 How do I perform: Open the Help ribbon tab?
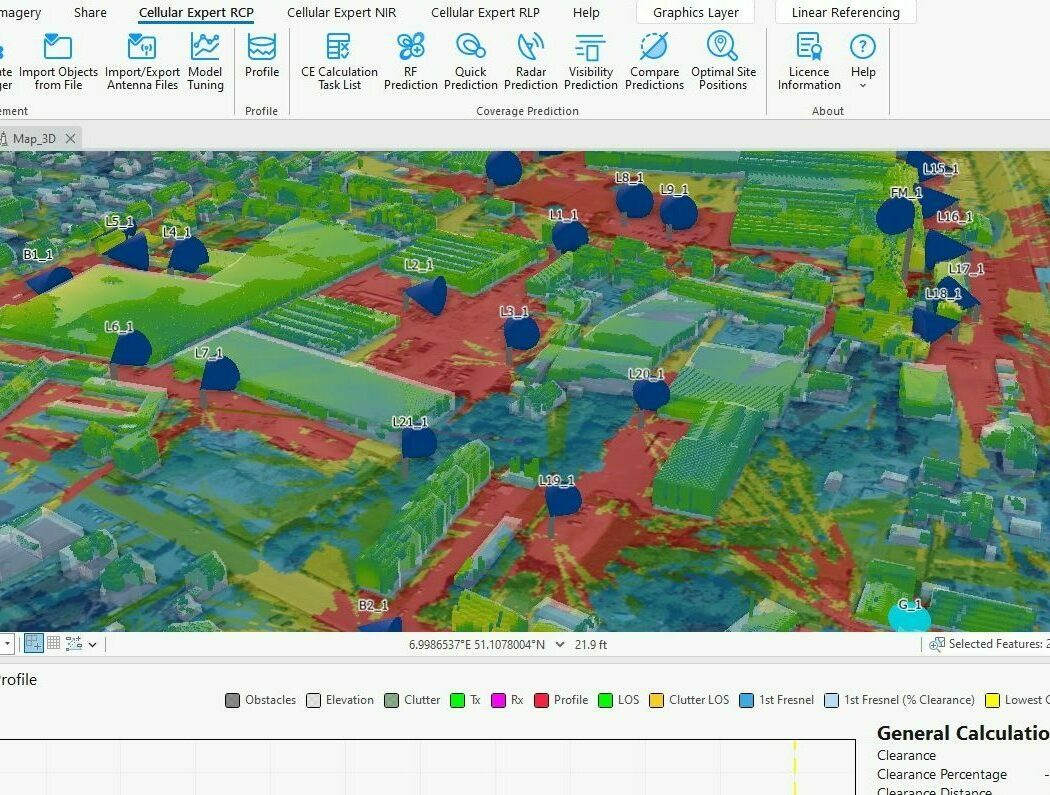[586, 12]
